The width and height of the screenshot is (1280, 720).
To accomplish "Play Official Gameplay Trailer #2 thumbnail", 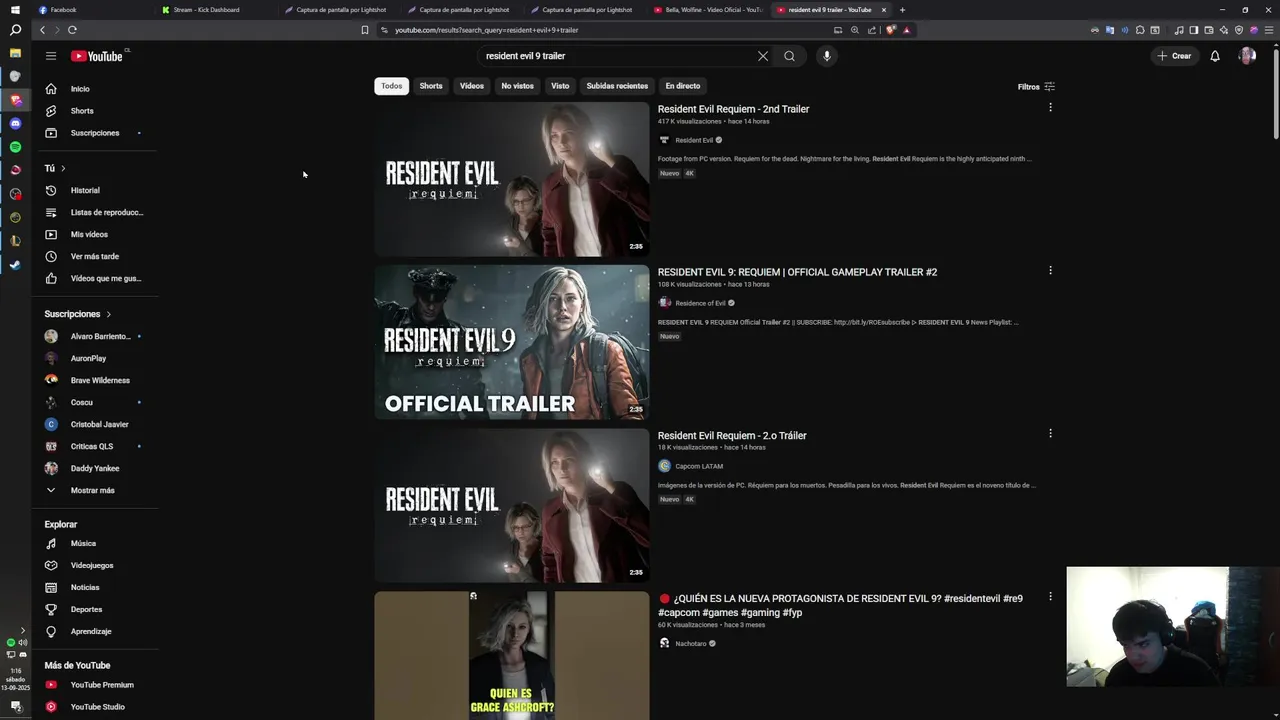I will click(512, 342).
